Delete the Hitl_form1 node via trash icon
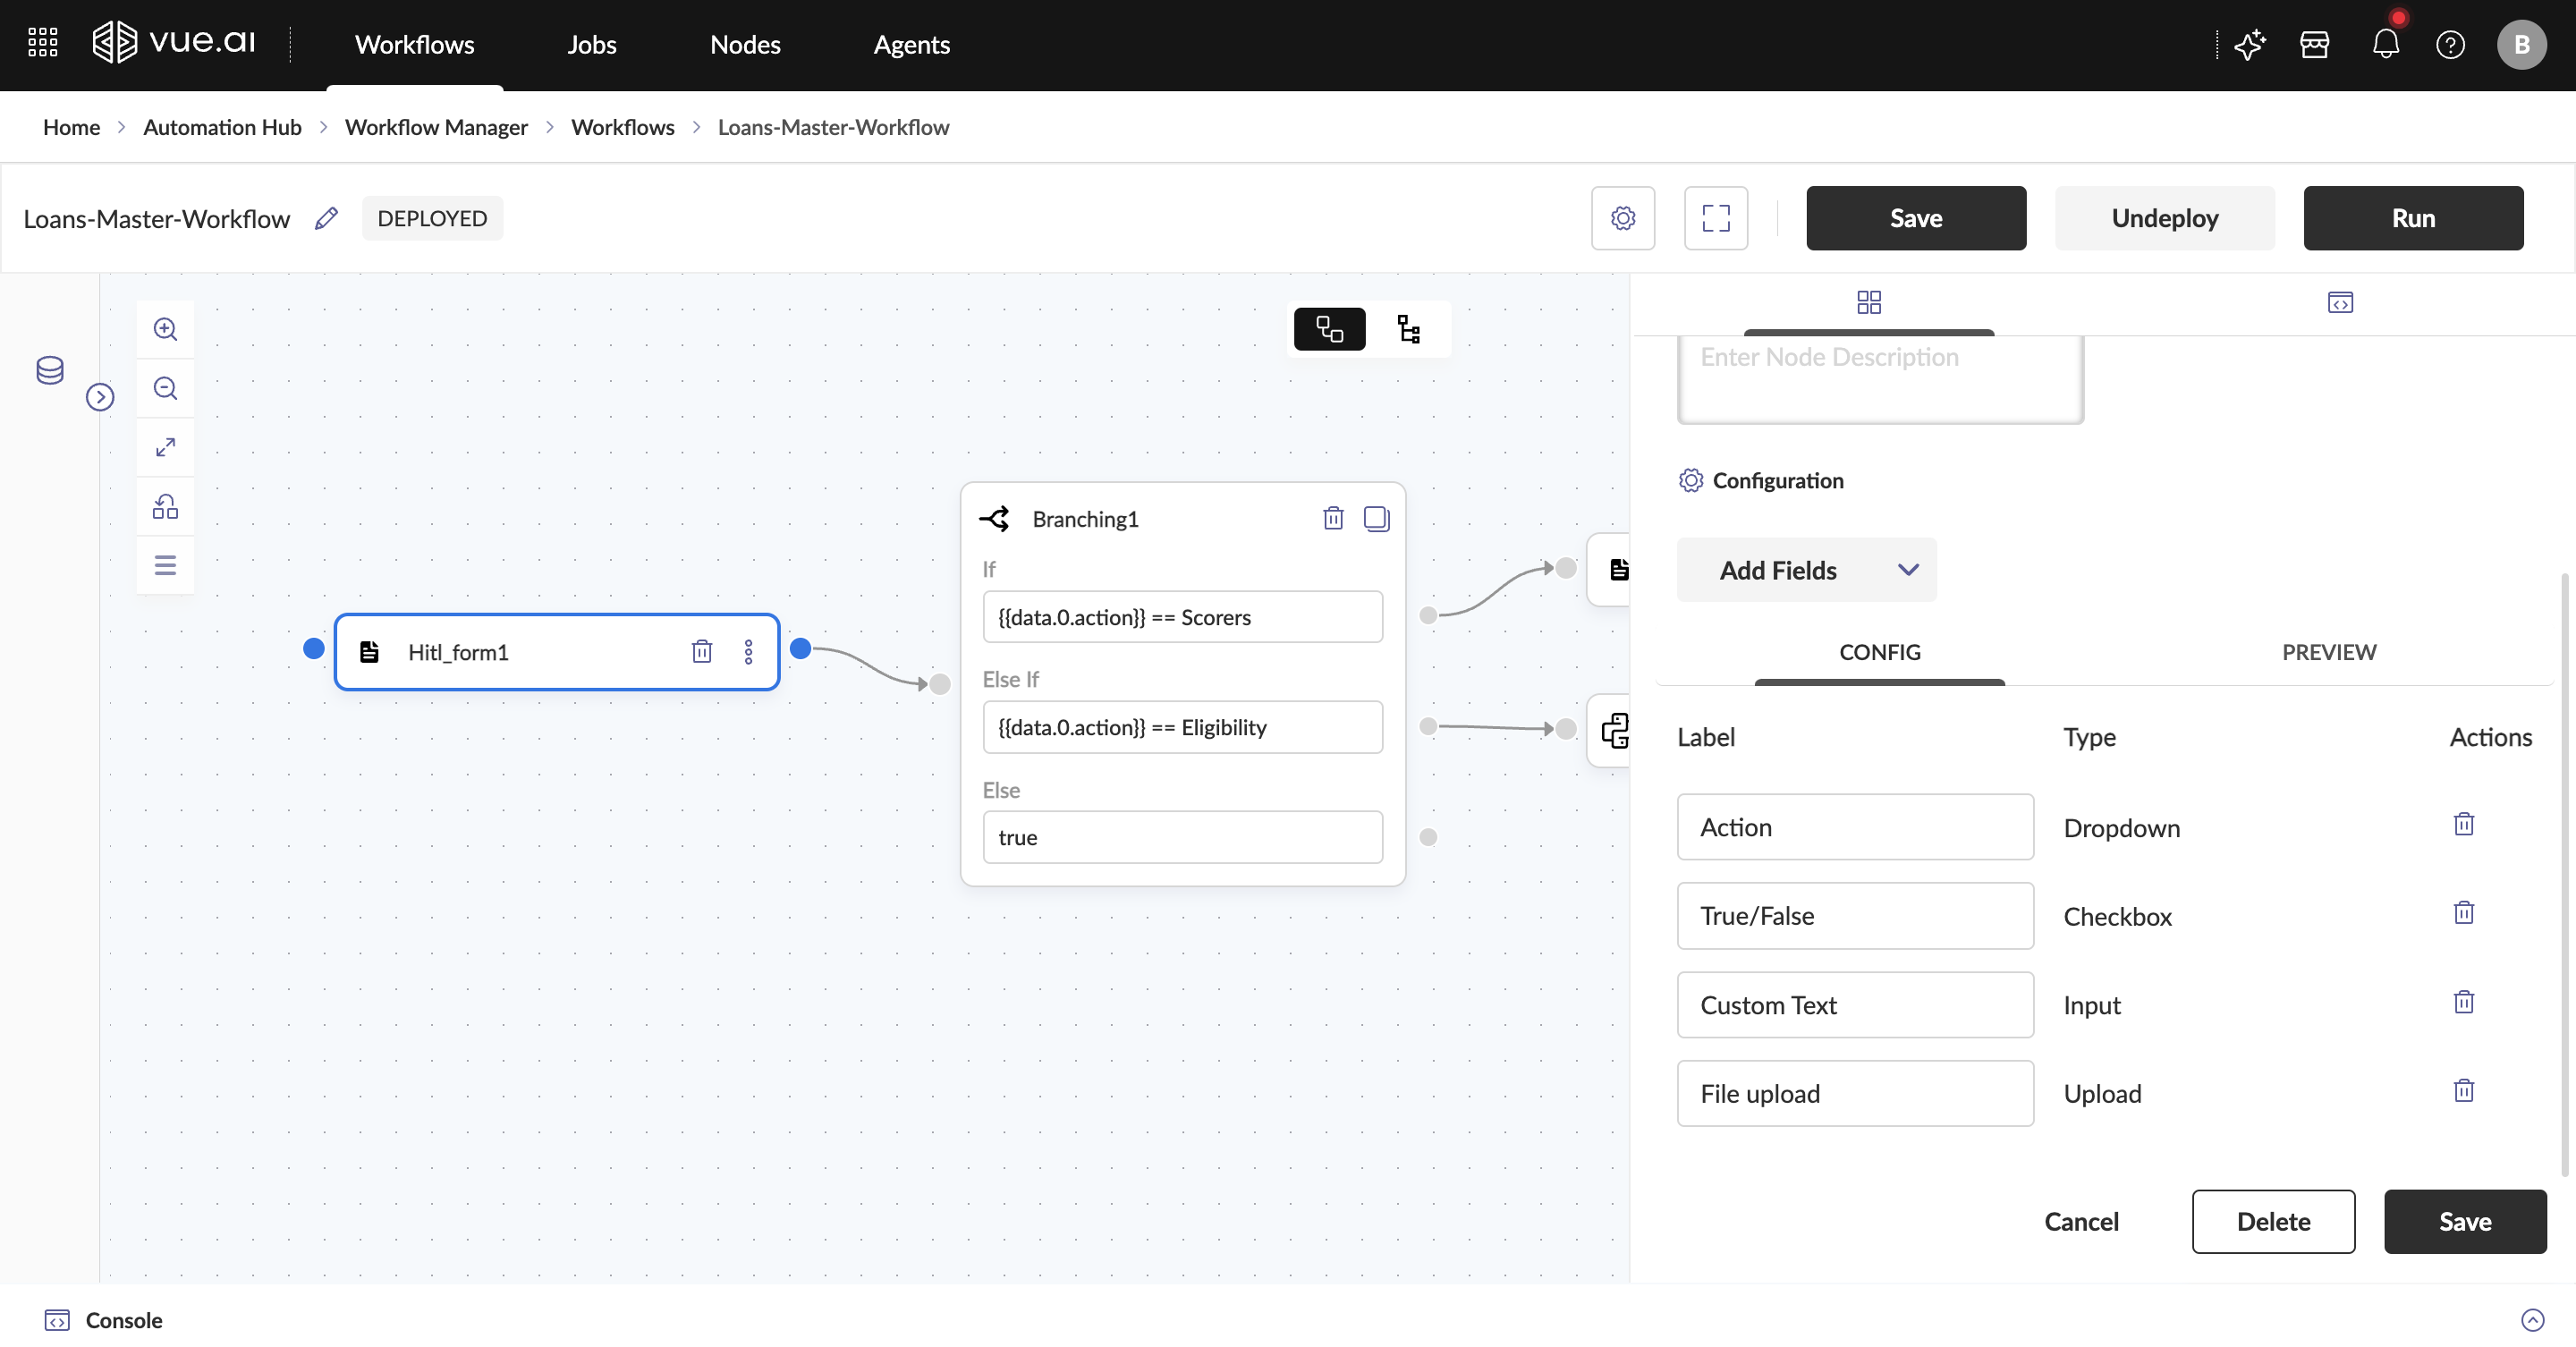Image resolution: width=2576 pixels, height=1347 pixels. pyautogui.click(x=701, y=652)
